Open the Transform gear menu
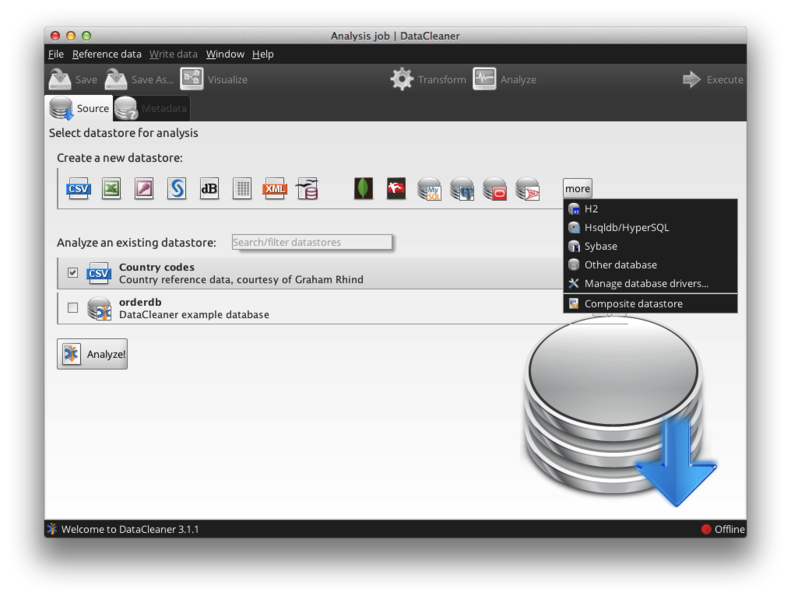Image resolution: width=791 pixels, height=599 pixels. 428,79
